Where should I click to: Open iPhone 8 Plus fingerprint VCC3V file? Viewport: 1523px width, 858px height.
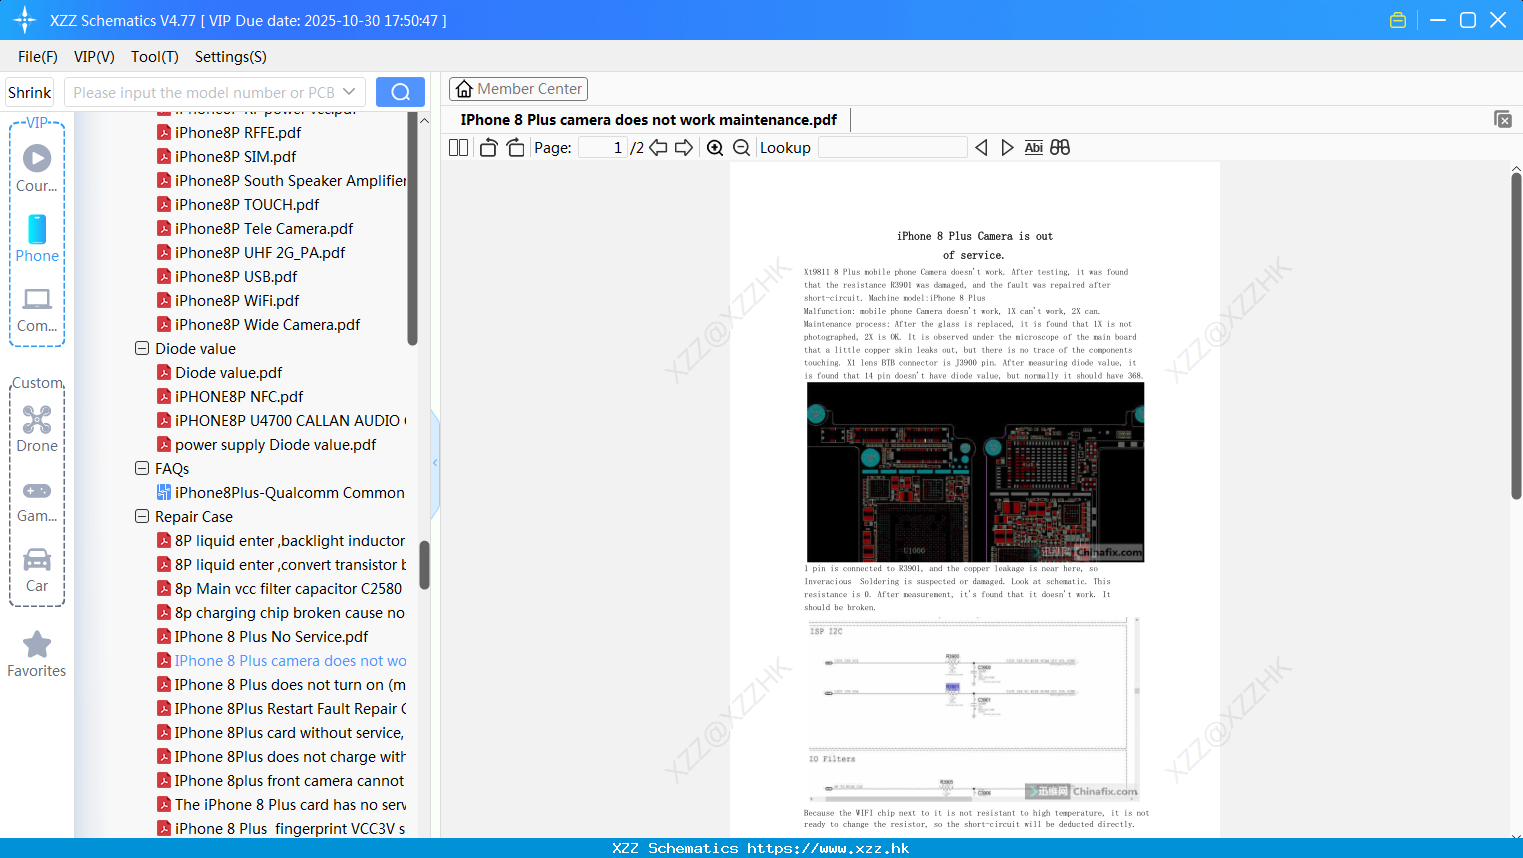click(x=290, y=829)
